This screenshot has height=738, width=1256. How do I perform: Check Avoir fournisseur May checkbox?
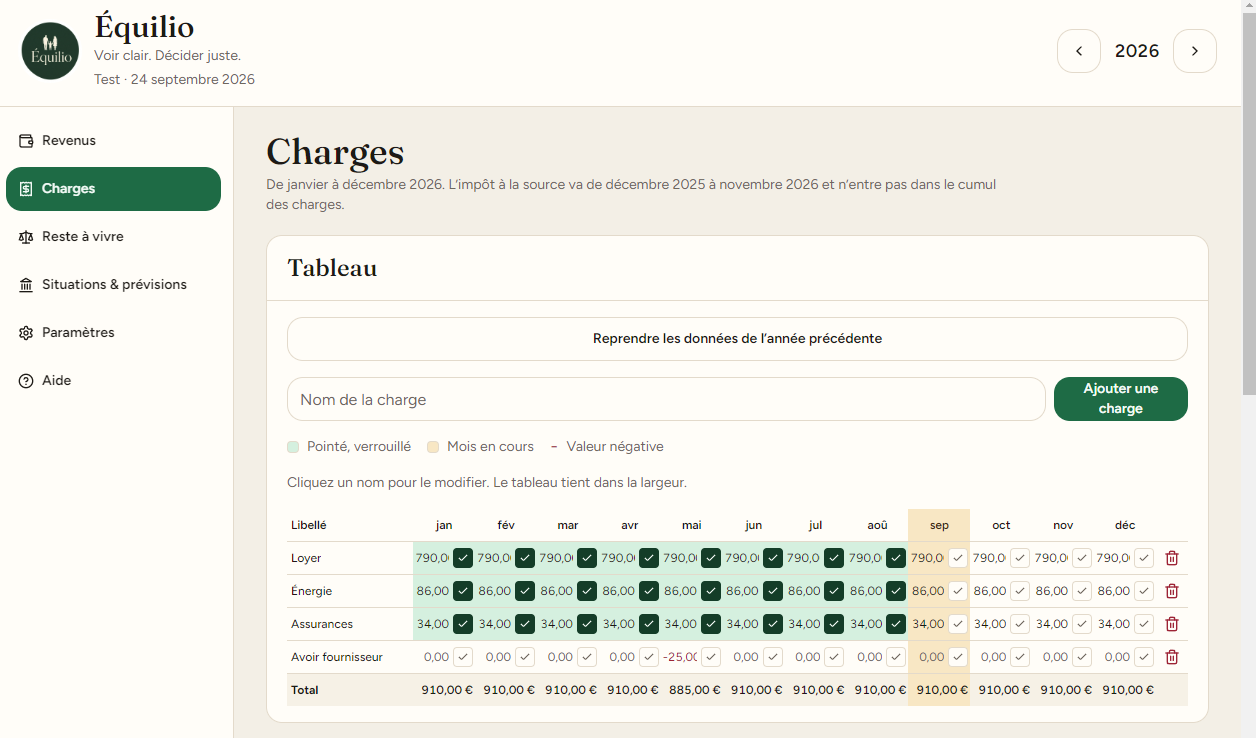[x=711, y=657]
